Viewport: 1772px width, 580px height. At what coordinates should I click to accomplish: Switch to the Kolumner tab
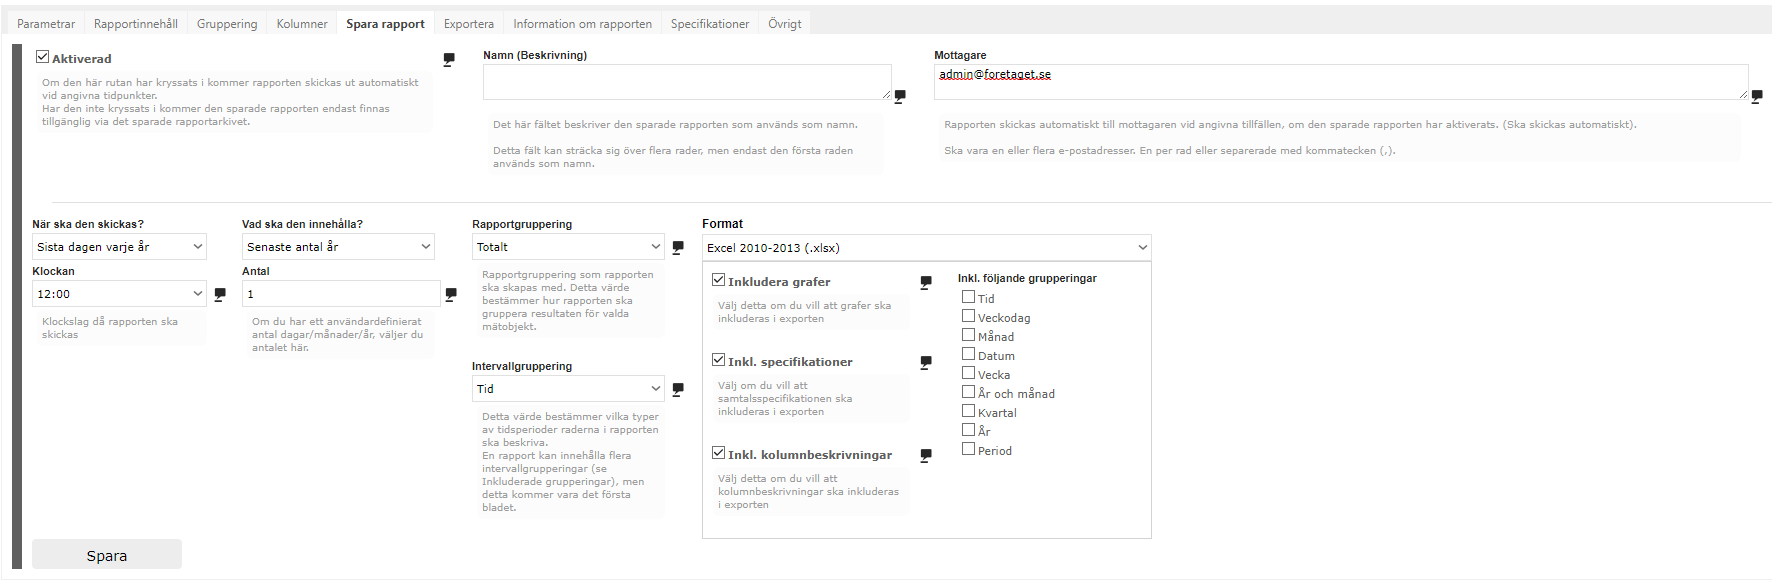click(x=302, y=24)
